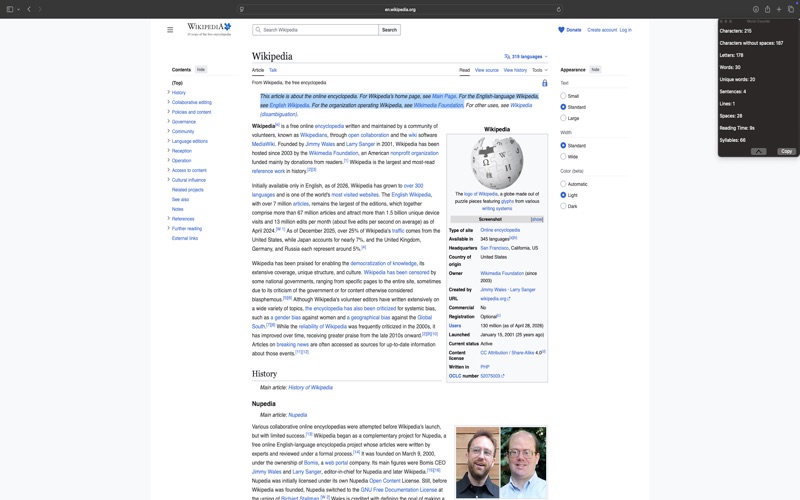This screenshot has height=500, width=800.
Task: Select the Standard width radio
Action: 563,145
